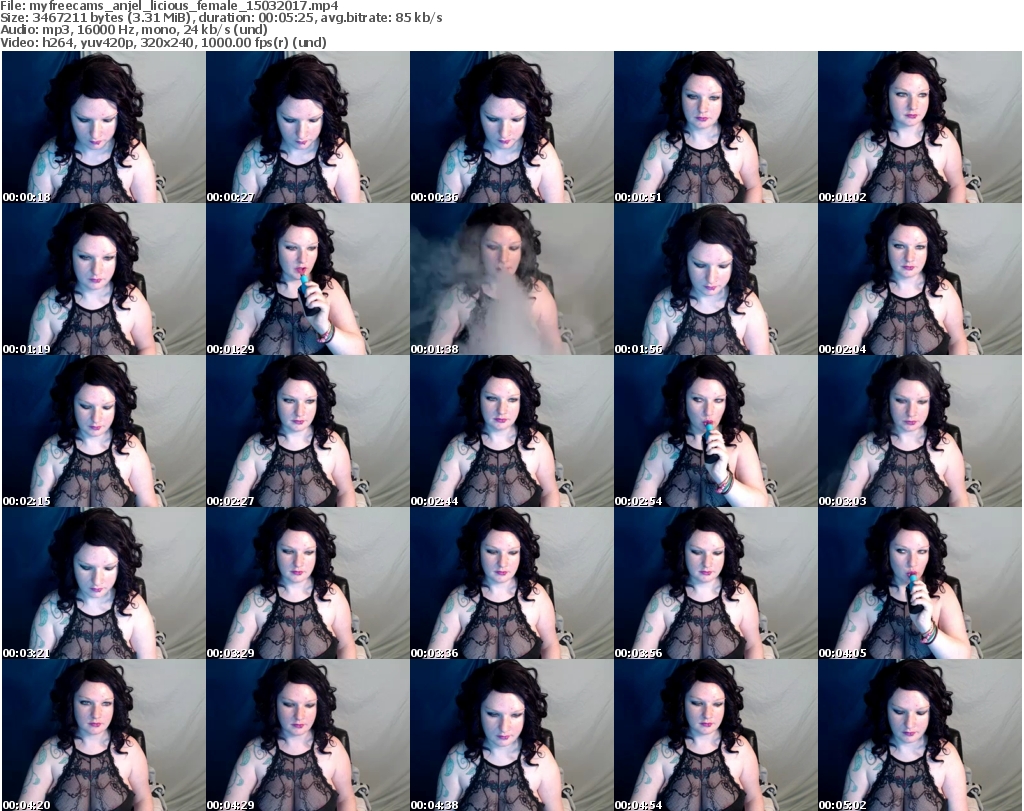Click the Size and duration info line
The image size is (1024, 811).
[221, 18]
